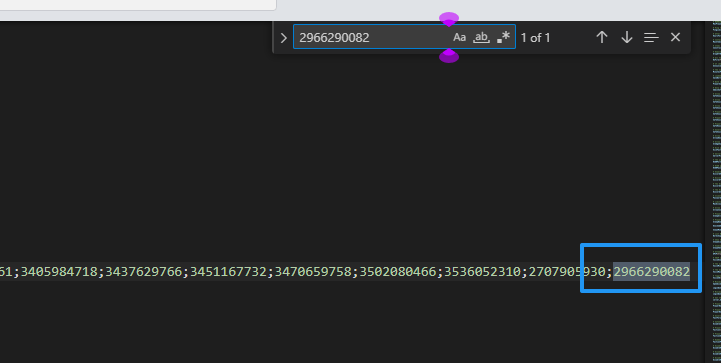Click the "1 of 1" match counter
Viewport: 721px width, 363px height.
[535, 38]
